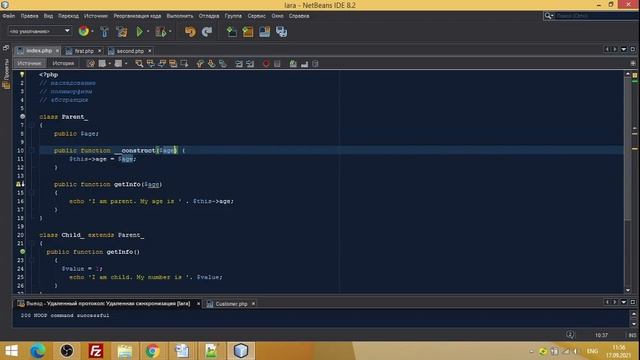Click Clean and Build Project icon
The width and height of the screenshot is (640, 360).
point(122,31)
